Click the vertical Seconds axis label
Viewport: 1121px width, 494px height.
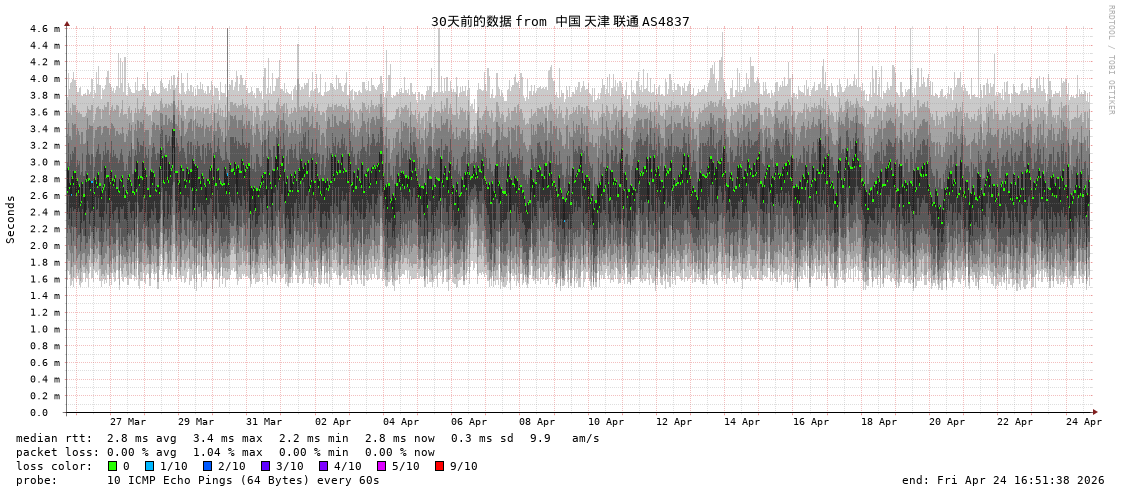click(11, 219)
